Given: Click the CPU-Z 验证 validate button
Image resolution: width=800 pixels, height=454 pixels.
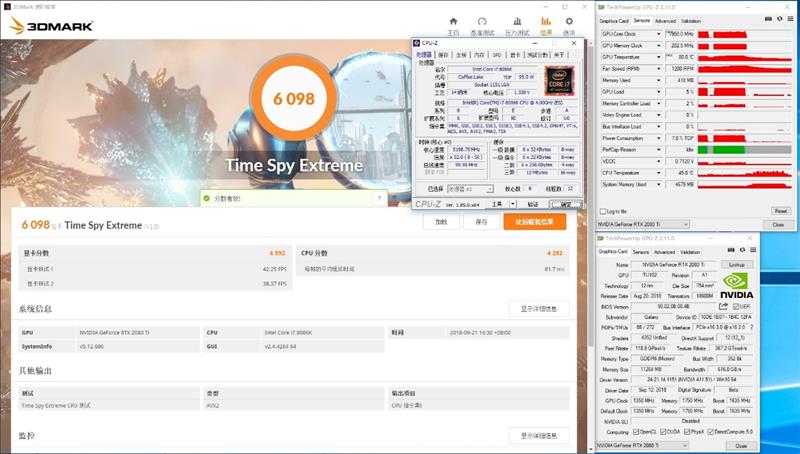Looking at the screenshot, I should click(x=533, y=204).
